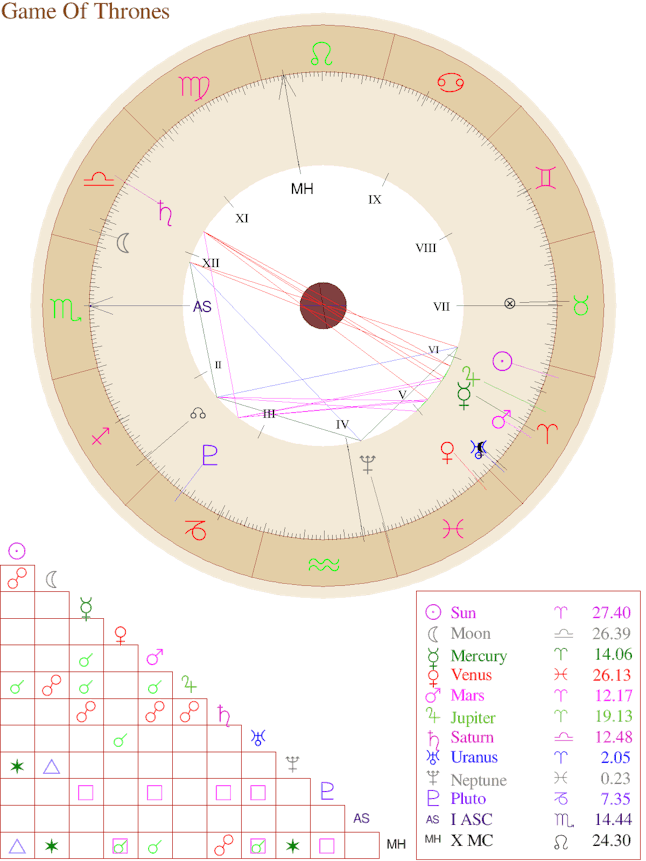The height and width of the screenshot is (861, 646).
Task: Click the MH label inside the inner circle
Action: click(302, 189)
